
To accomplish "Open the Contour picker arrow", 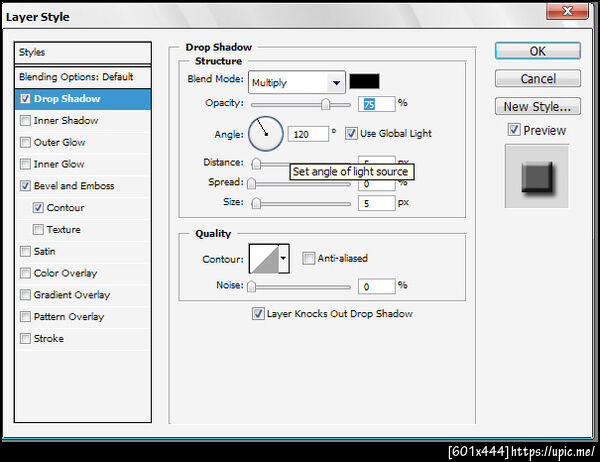I will coord(283,258).
